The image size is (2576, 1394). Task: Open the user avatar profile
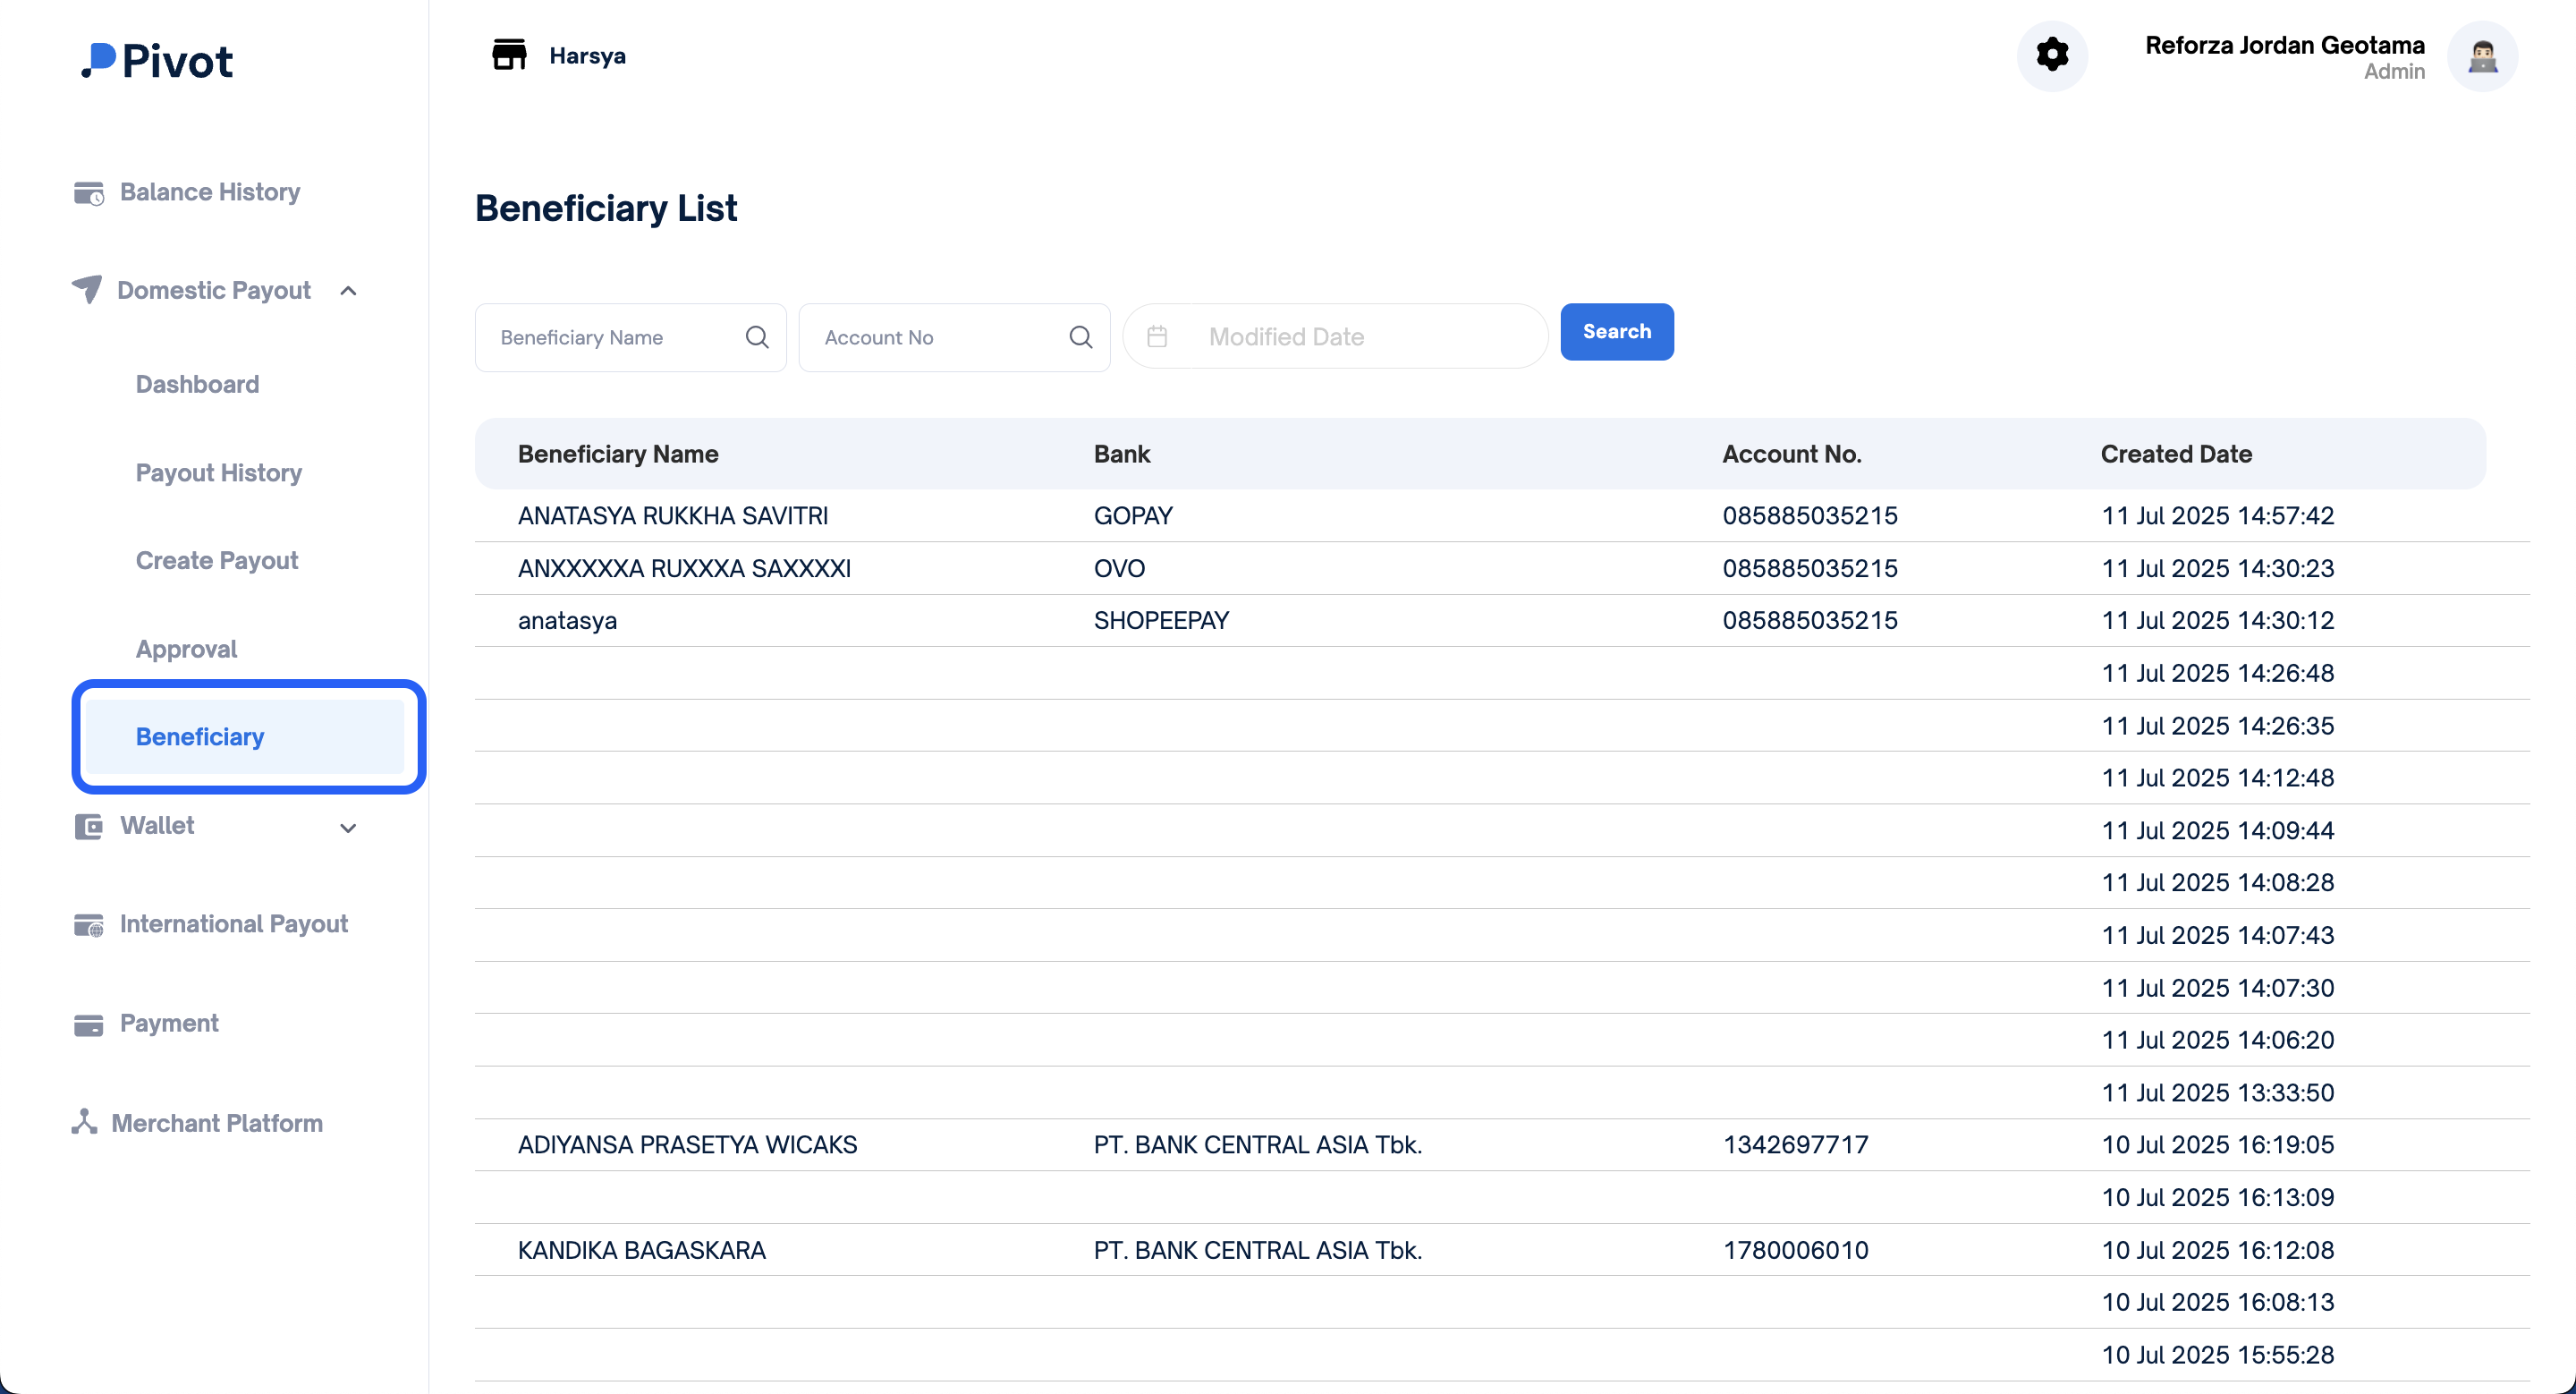pos(2481,57)
